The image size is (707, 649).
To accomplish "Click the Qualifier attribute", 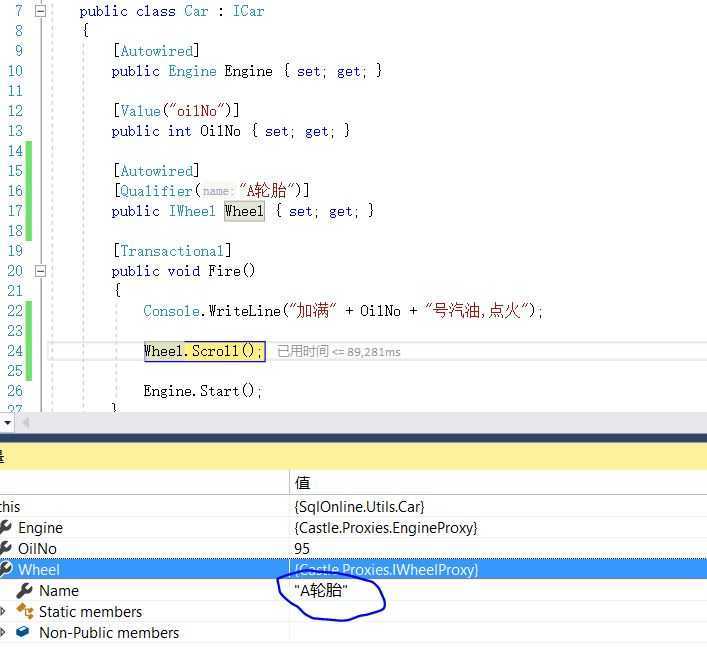I will coord(156,191).
